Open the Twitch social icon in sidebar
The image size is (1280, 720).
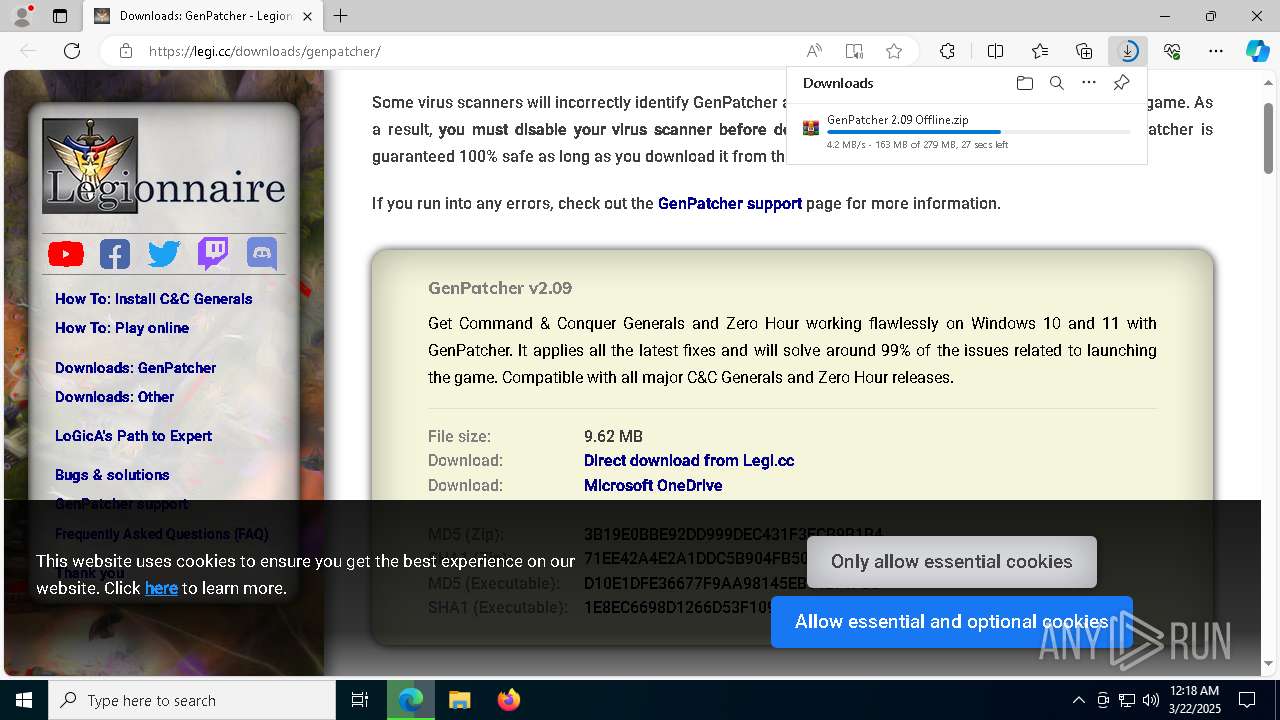click(213, 254)
